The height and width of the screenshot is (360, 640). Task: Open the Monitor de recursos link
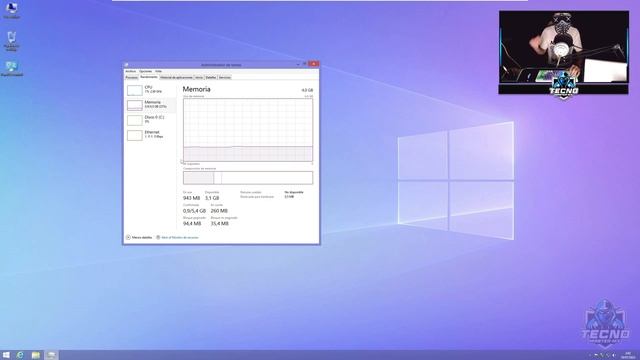point(177,237)
